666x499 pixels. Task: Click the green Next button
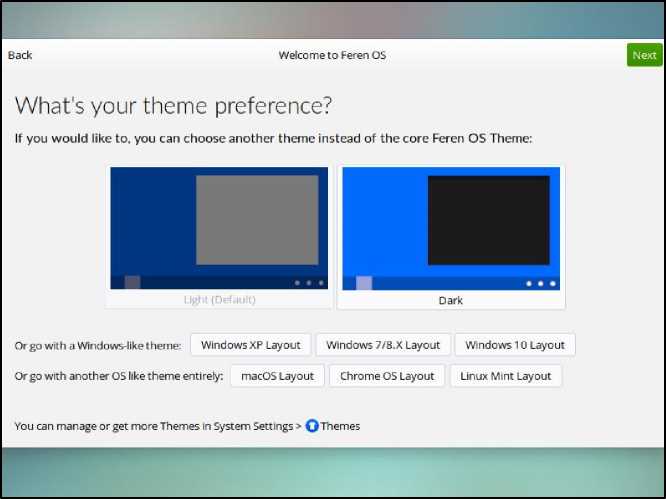point(644,55)
